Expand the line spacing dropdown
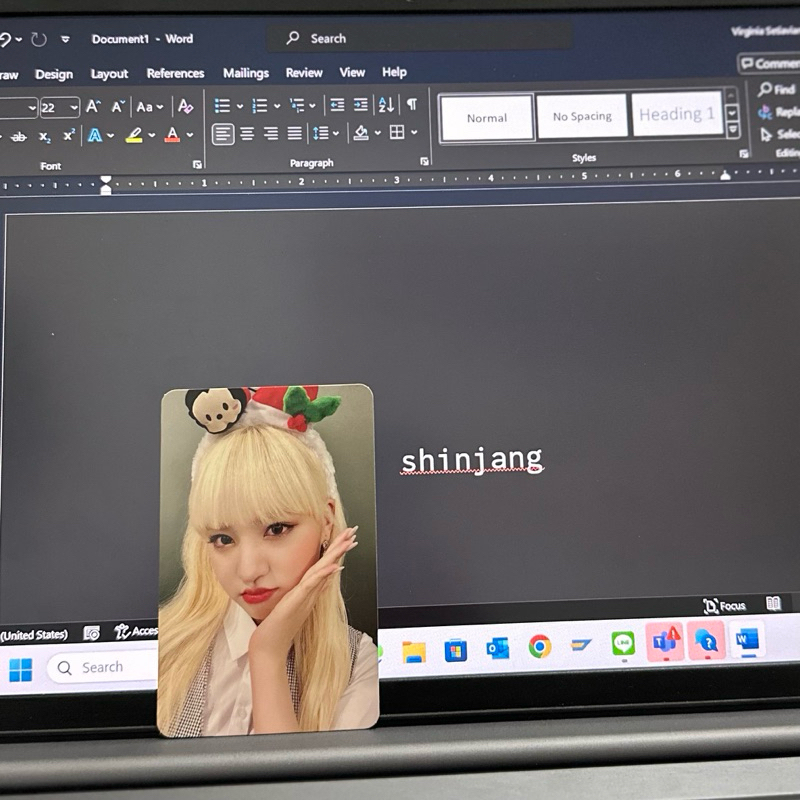800x800 pixels. click(335, 133)
